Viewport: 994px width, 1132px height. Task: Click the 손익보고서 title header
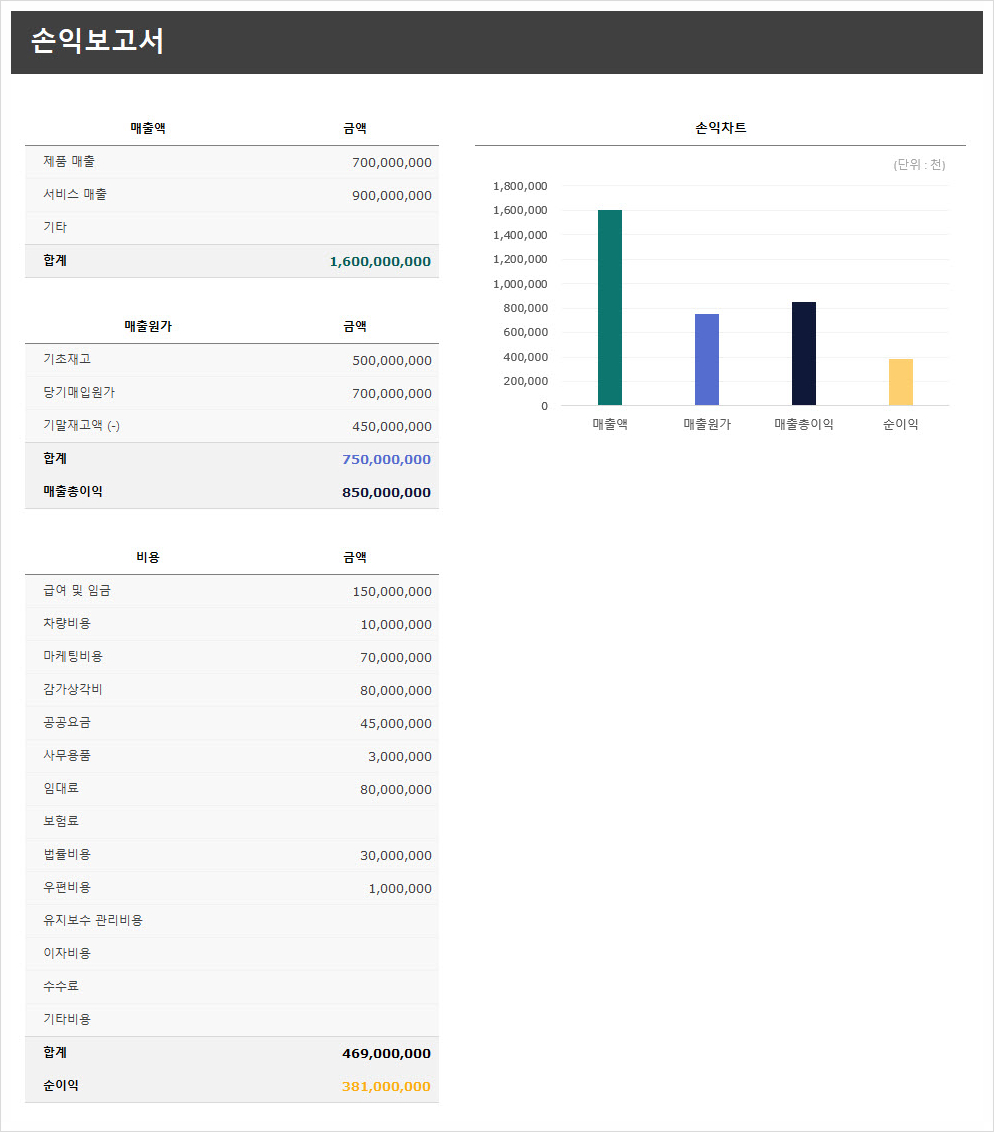tap(97, 40)
